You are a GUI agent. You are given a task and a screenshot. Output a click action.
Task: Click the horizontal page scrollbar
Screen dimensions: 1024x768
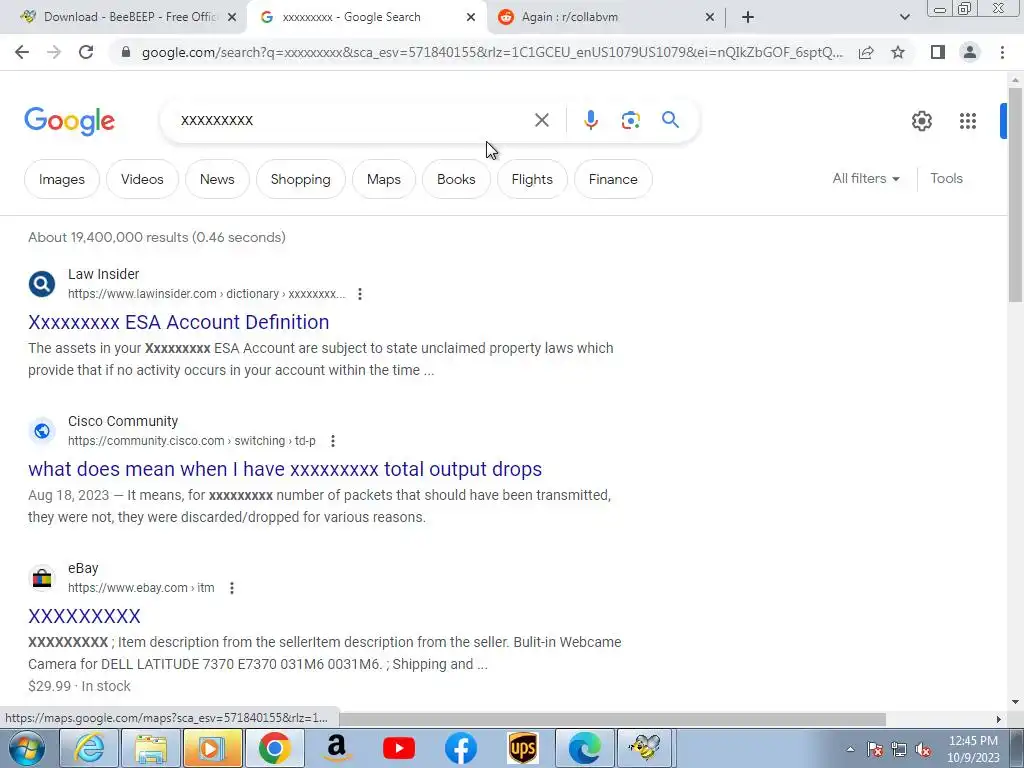(x=613, y=719)
